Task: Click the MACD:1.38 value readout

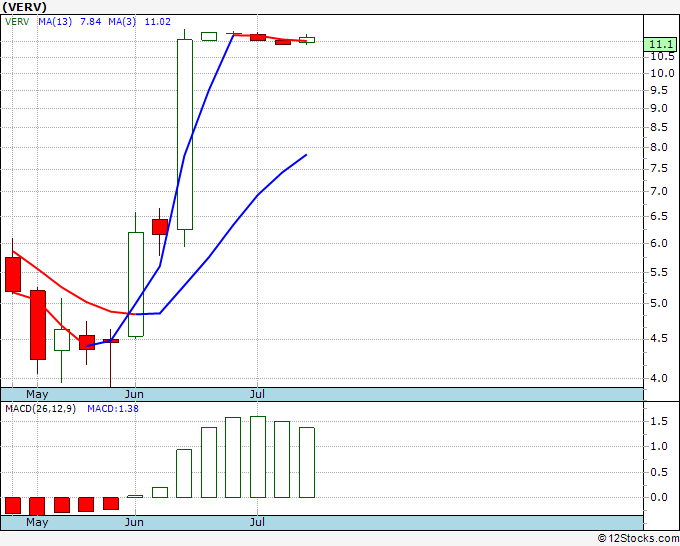Action: (113, 409)
